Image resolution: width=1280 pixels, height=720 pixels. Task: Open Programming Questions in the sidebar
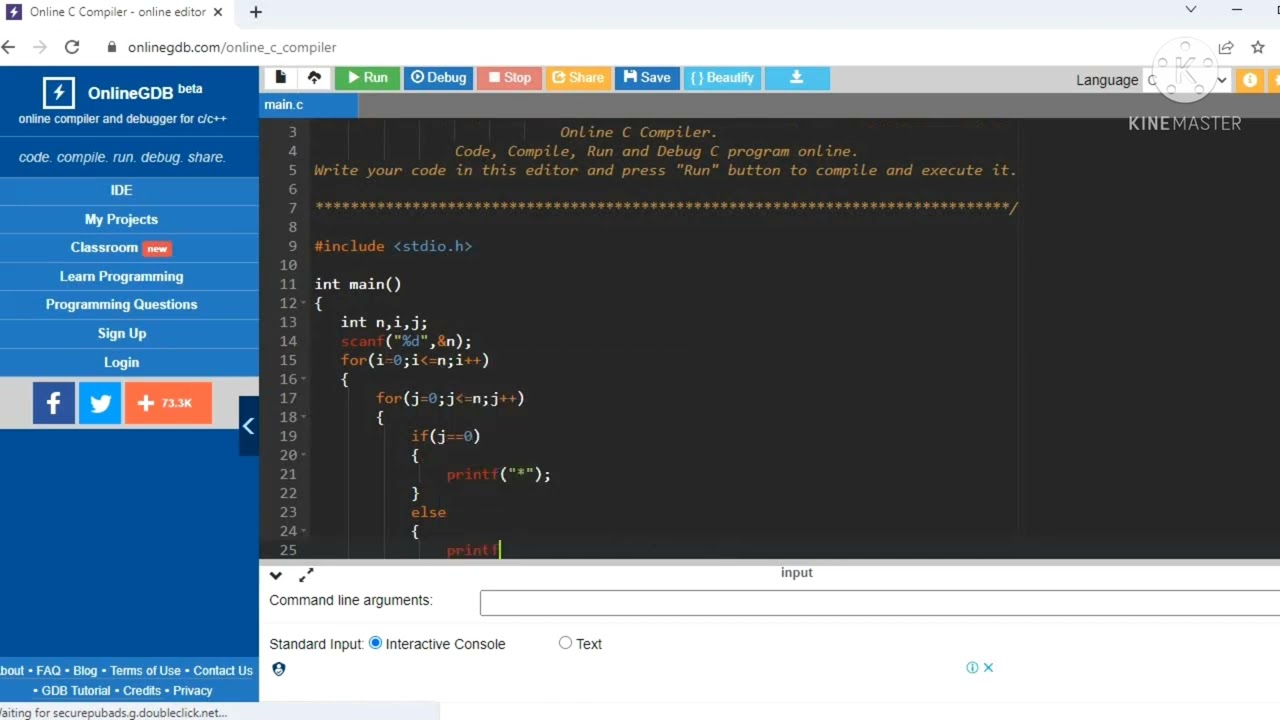122,304
